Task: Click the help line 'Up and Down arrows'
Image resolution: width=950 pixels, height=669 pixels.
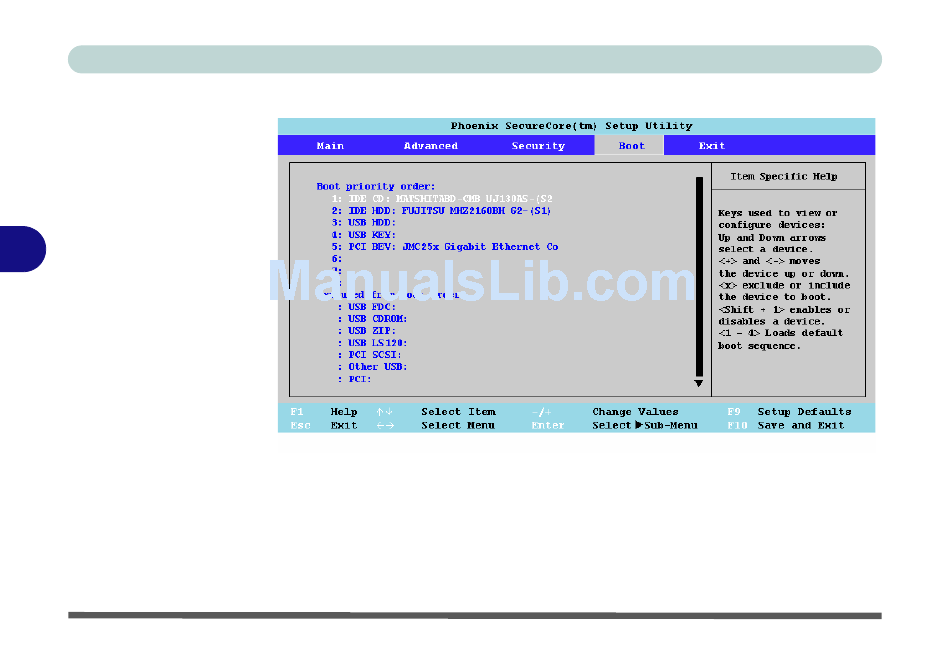Action: (x=772, y=238)
